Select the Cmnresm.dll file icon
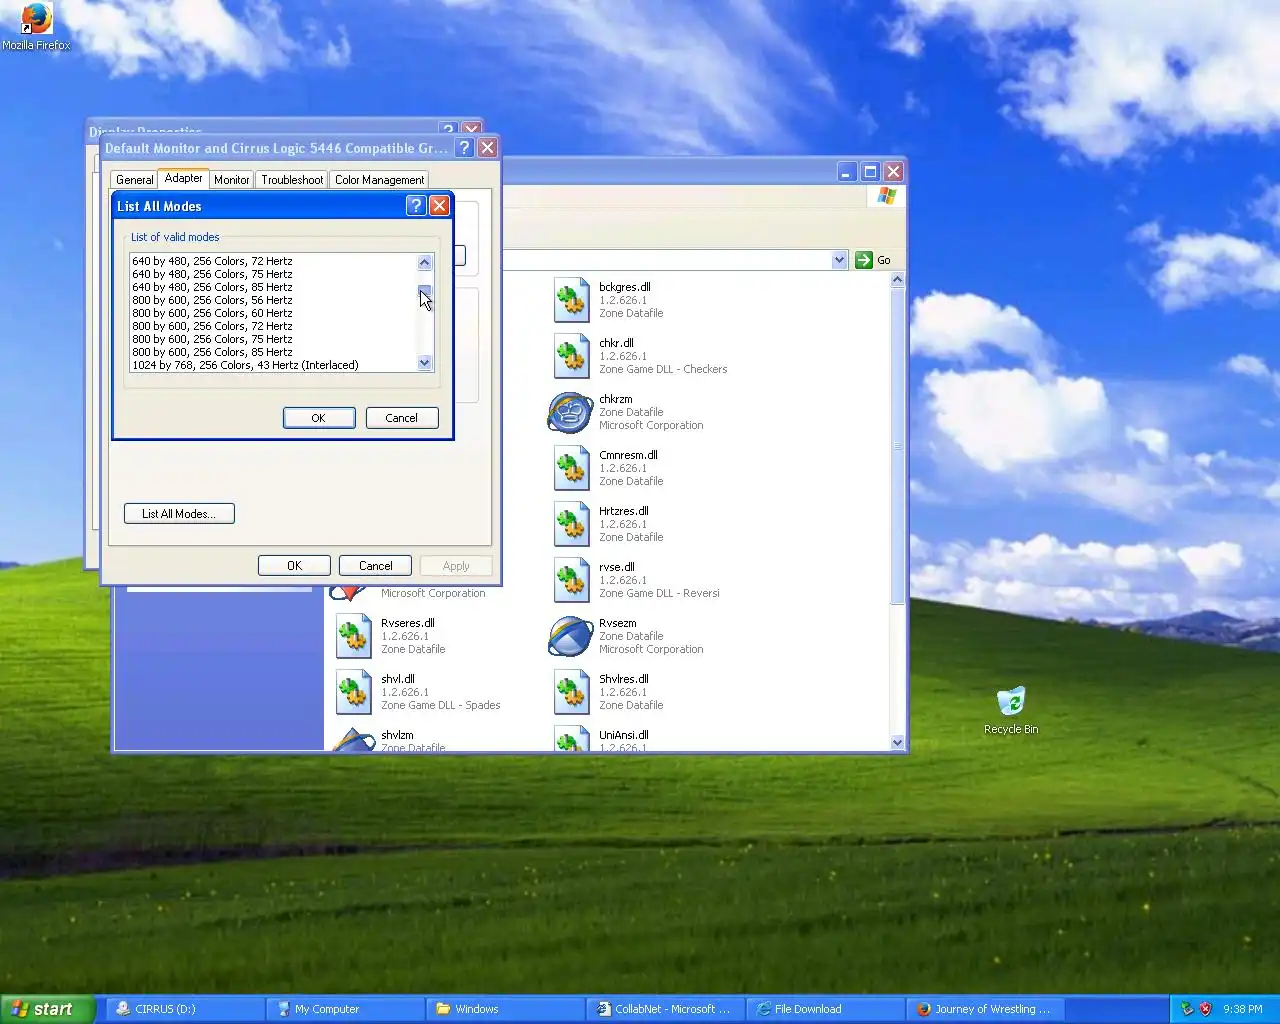 point(571,468)
